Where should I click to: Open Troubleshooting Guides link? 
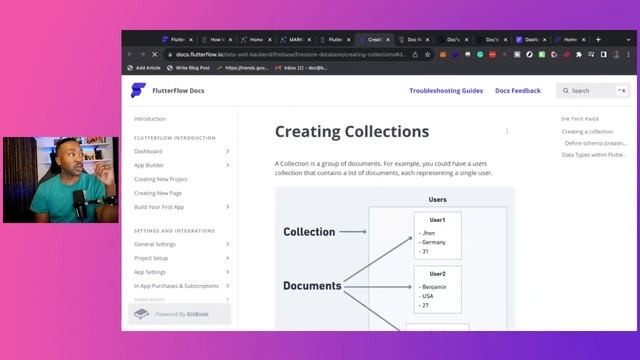click(446, 91)
